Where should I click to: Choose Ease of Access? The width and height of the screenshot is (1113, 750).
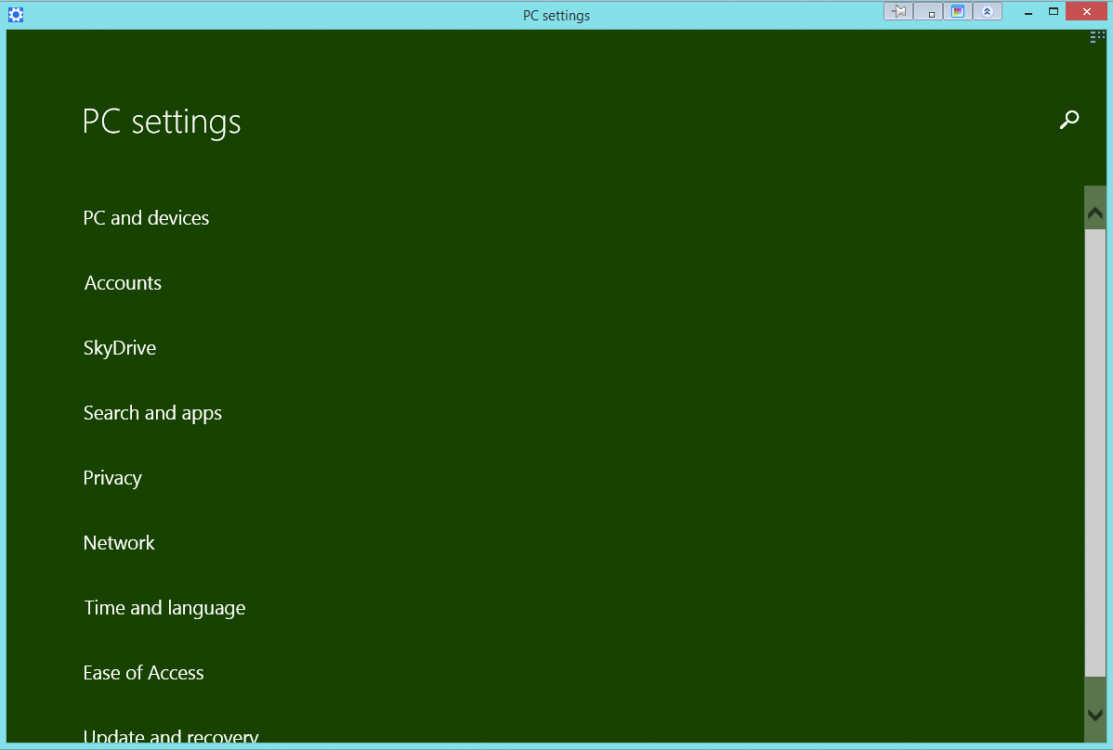tap(144, 673)
